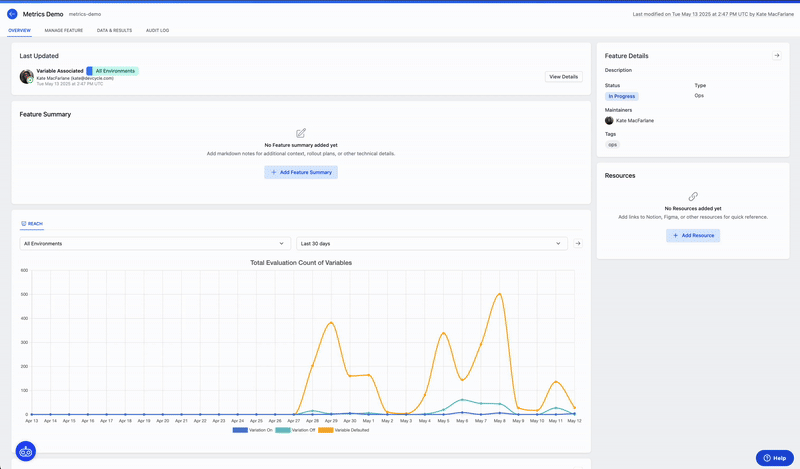Screen dimensions: 800x469
Task: Click the edit note icon in Feature Summary
Action: pos(301,133)
